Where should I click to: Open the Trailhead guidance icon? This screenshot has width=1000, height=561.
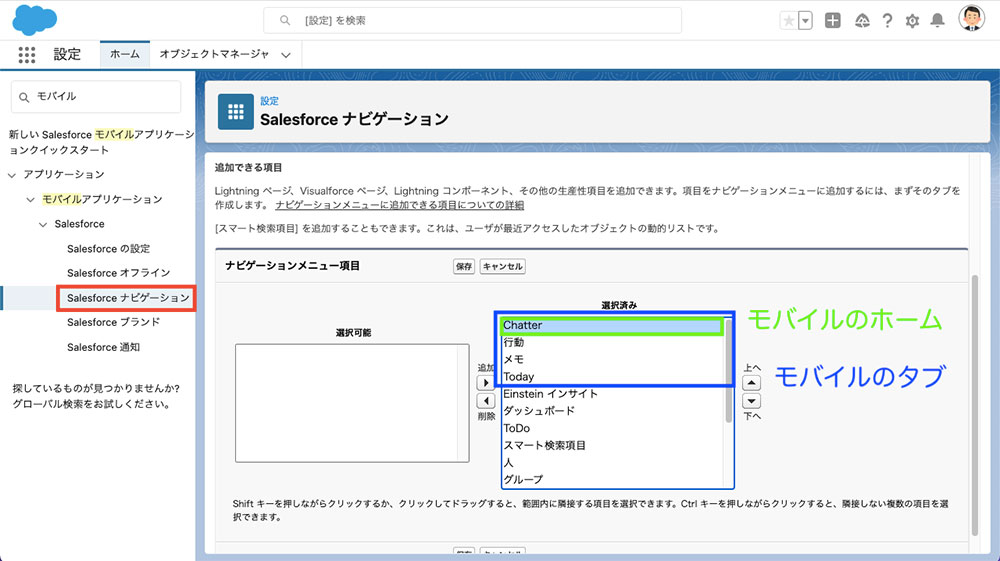[862, 20]
